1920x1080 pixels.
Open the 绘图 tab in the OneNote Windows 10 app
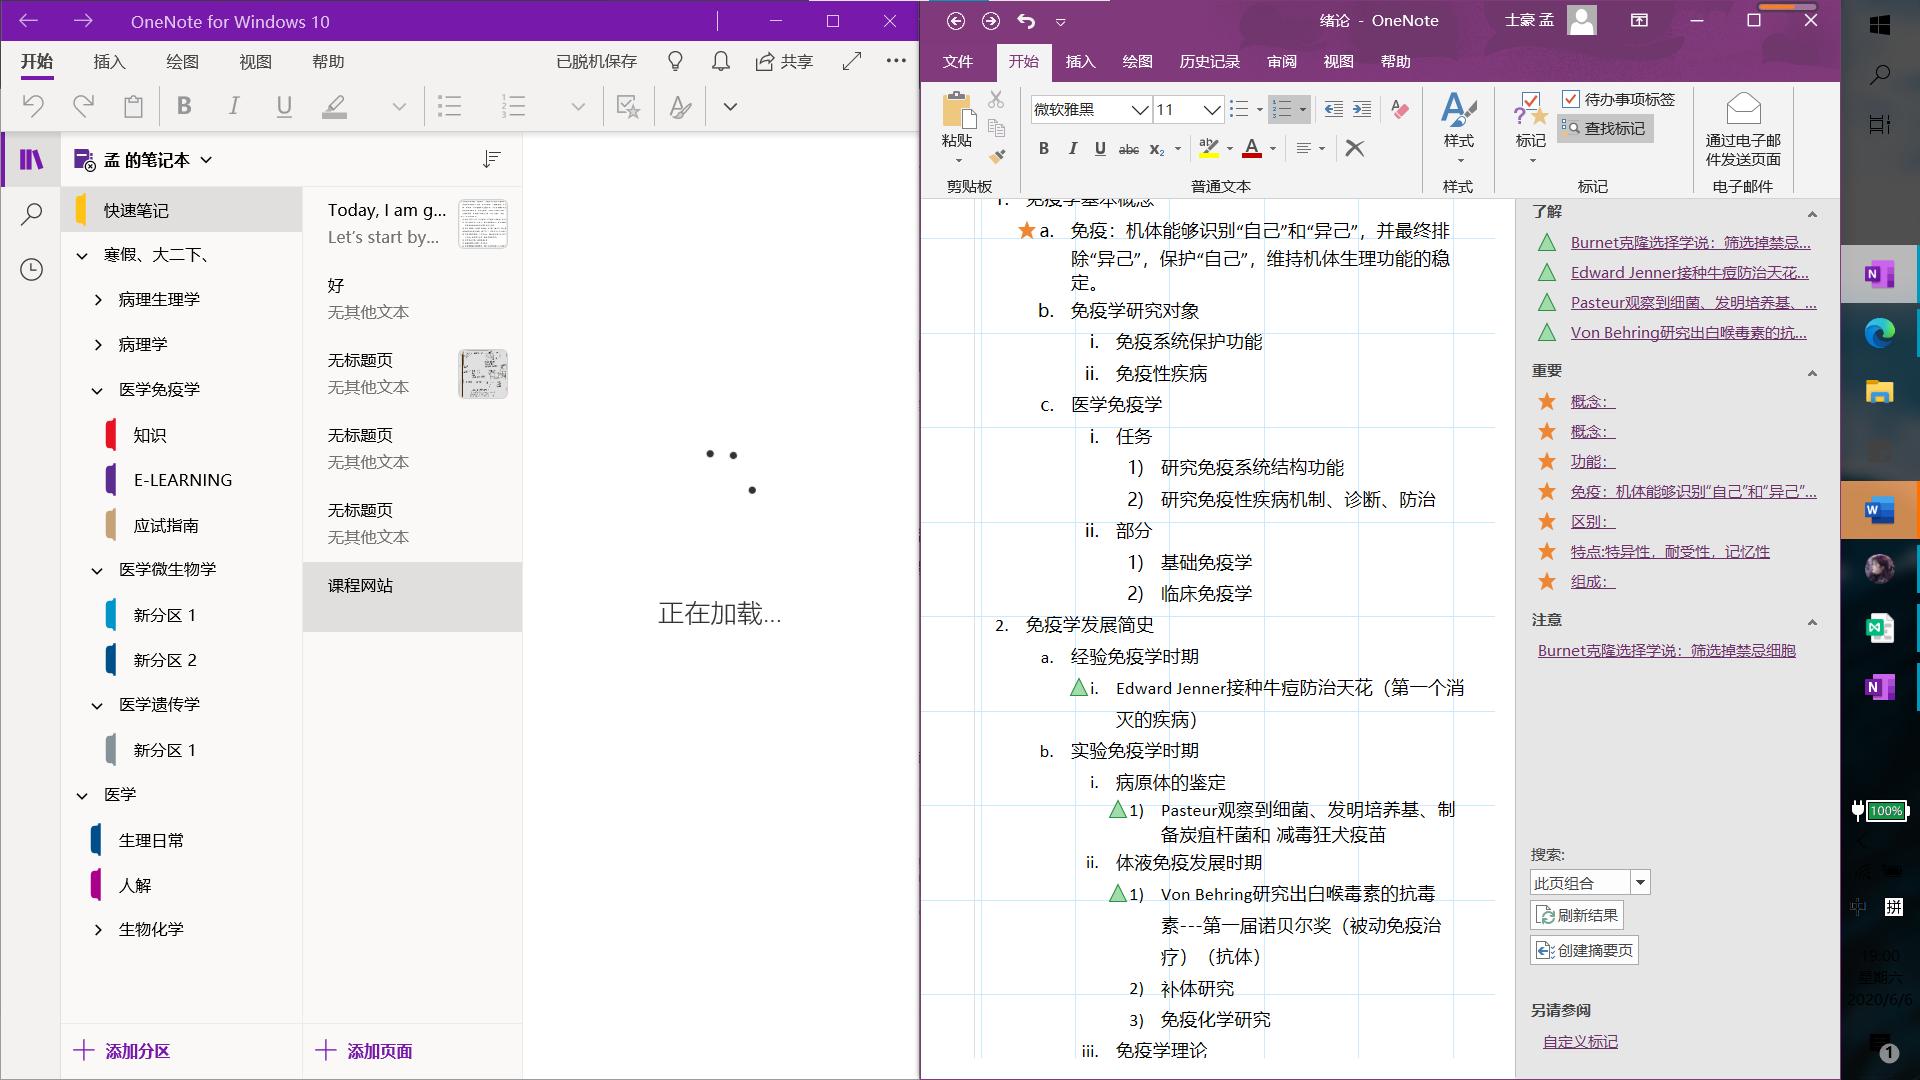pyautogui.click(x=182, y=62)
